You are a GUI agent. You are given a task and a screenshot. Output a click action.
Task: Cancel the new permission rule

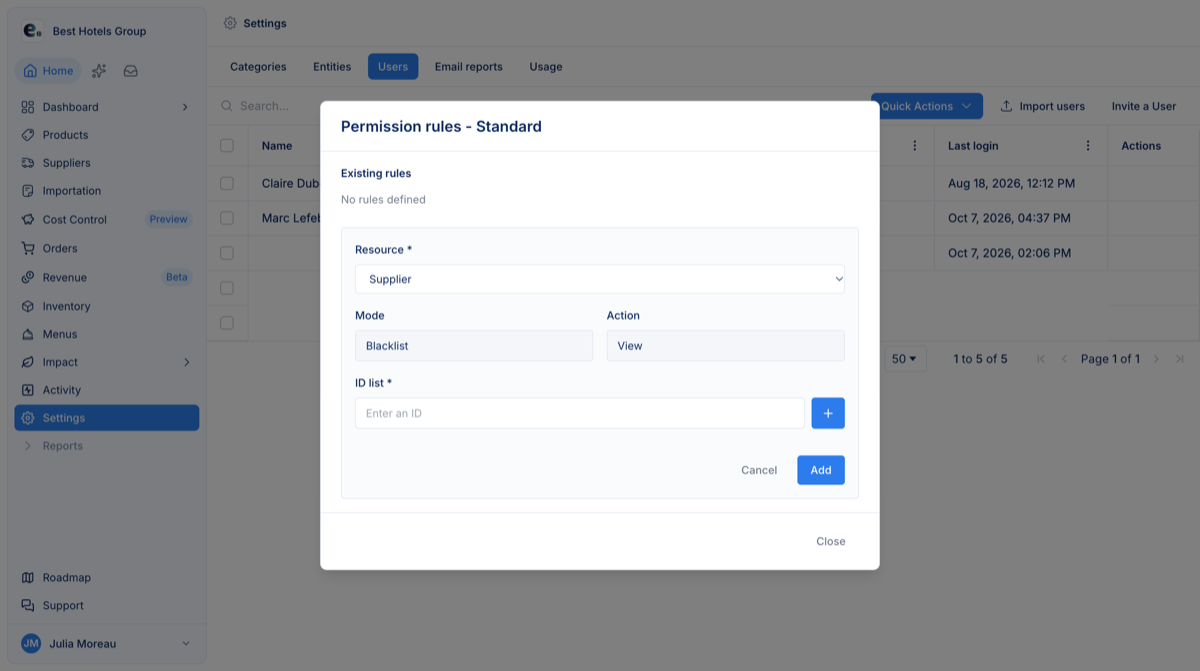(759, 470)
